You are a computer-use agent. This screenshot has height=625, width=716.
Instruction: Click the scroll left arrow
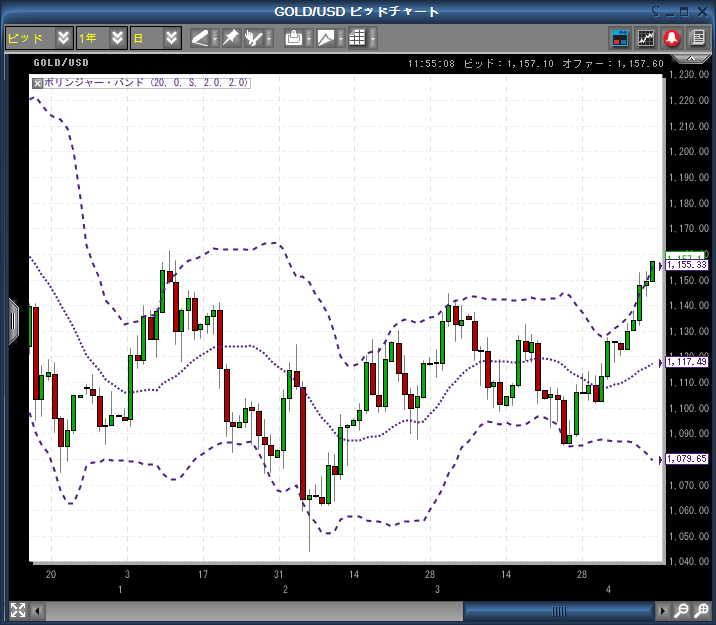tap(39, 610)
